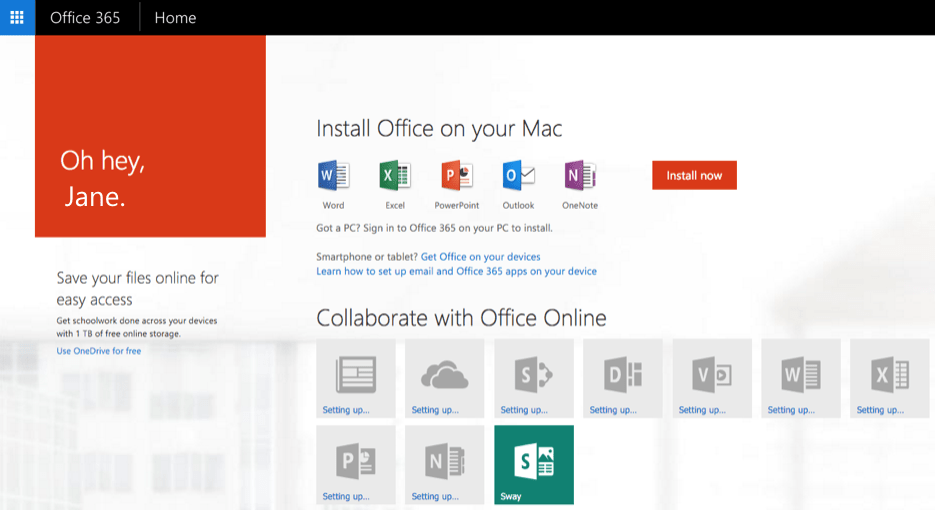Click the Word label under the icon

coord(333,205)
